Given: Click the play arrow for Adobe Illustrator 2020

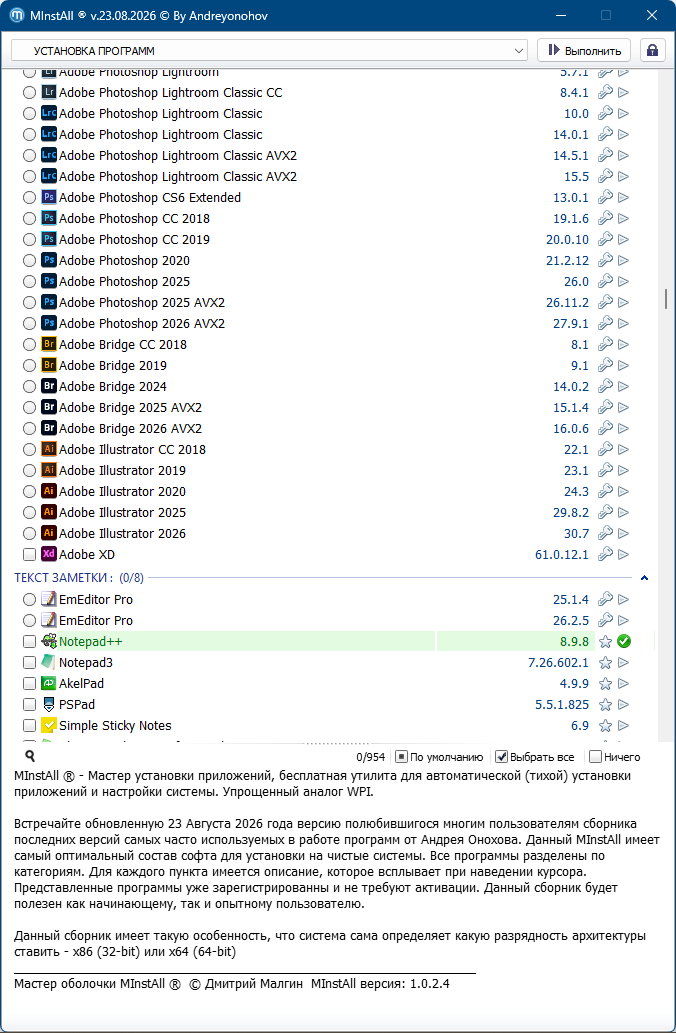Looking at the screenshot, I should 623,491.
